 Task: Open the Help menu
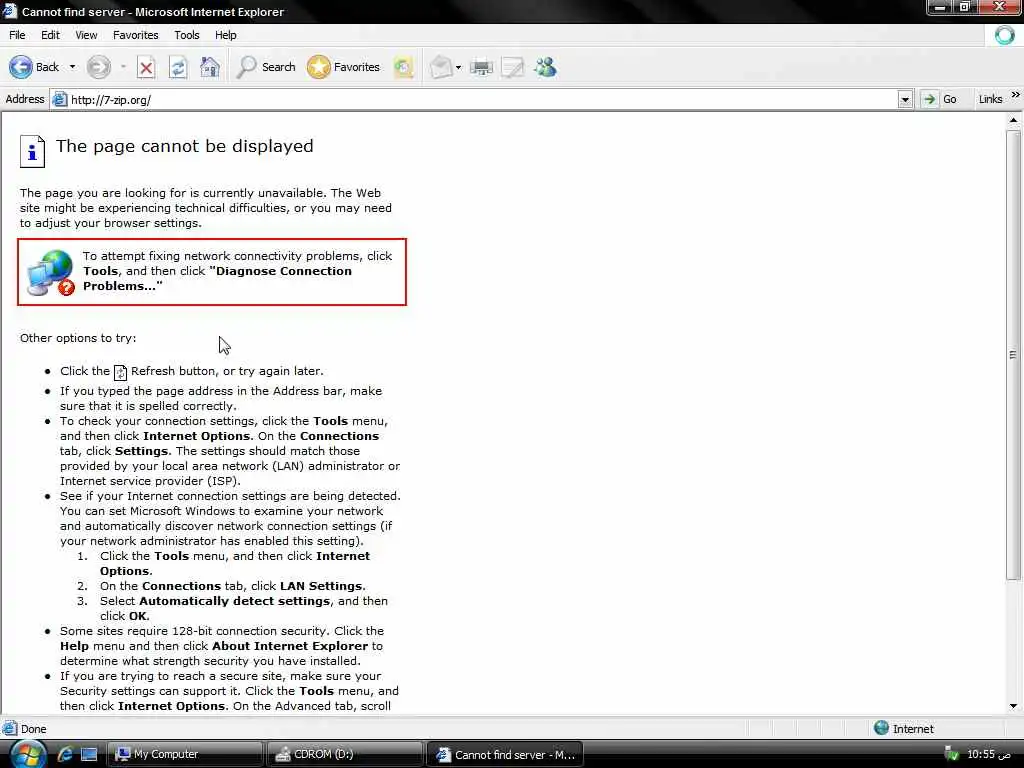(225, 35)
